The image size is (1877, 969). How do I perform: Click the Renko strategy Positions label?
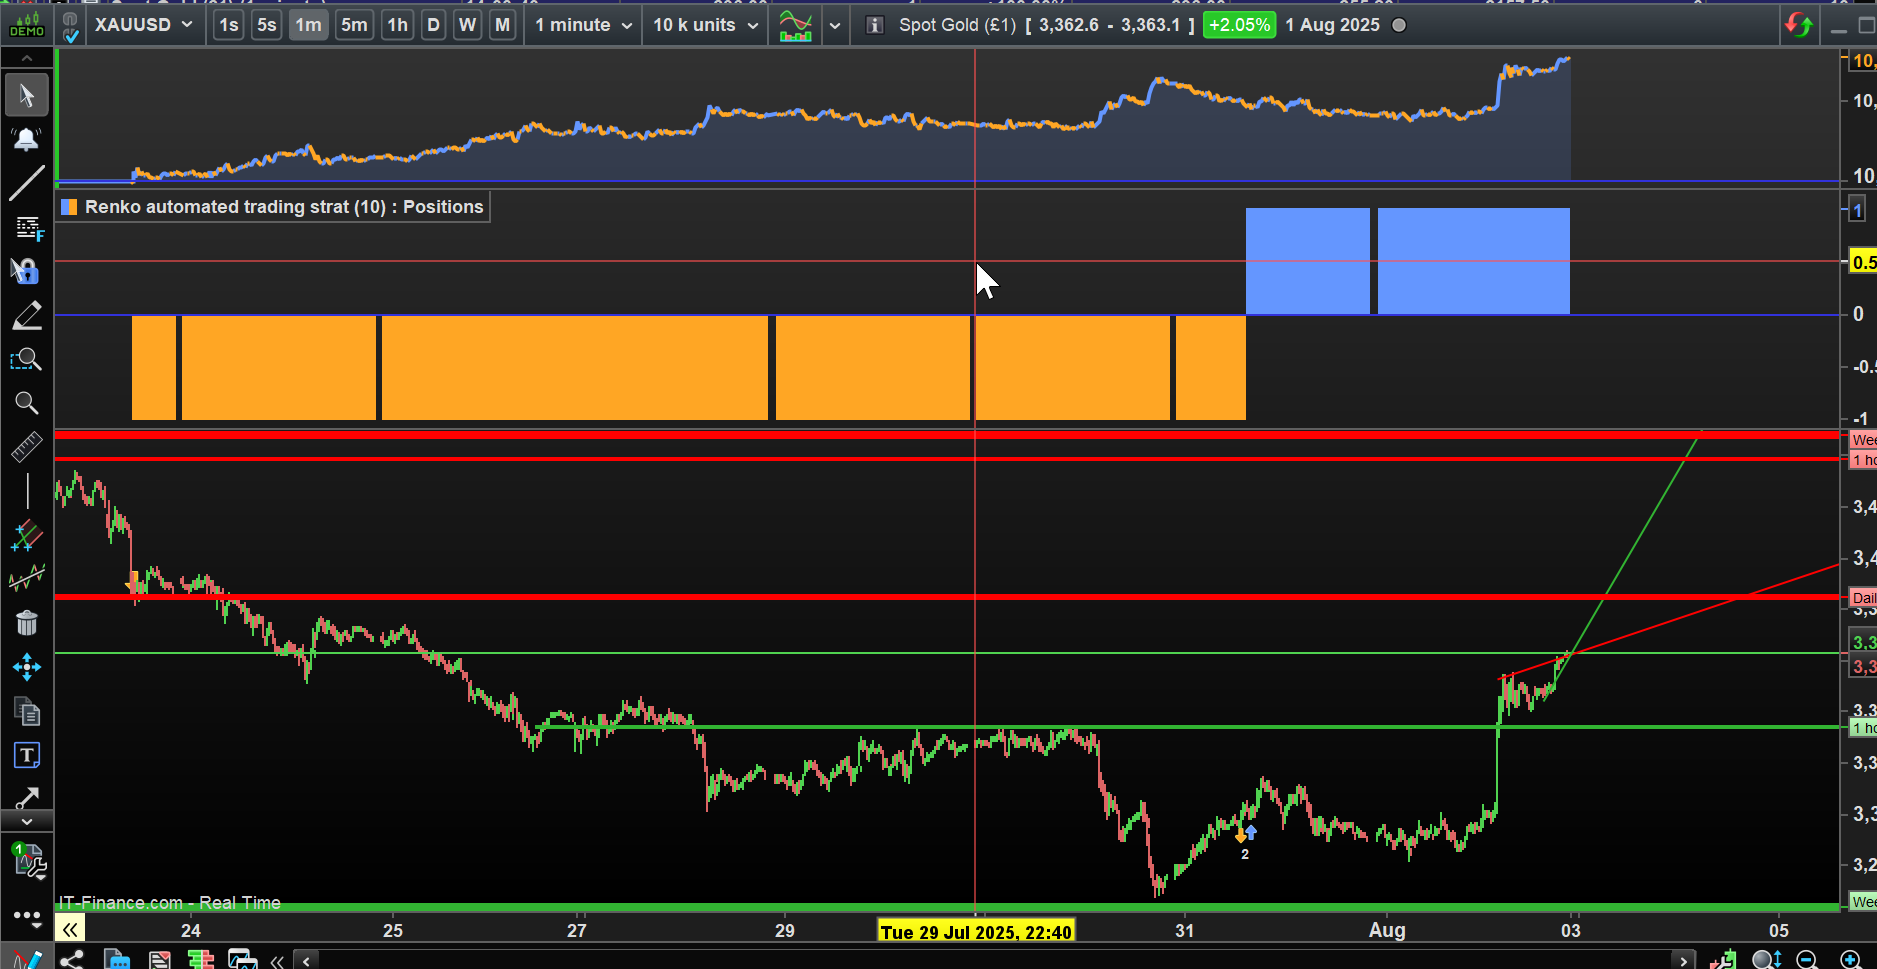284,207
